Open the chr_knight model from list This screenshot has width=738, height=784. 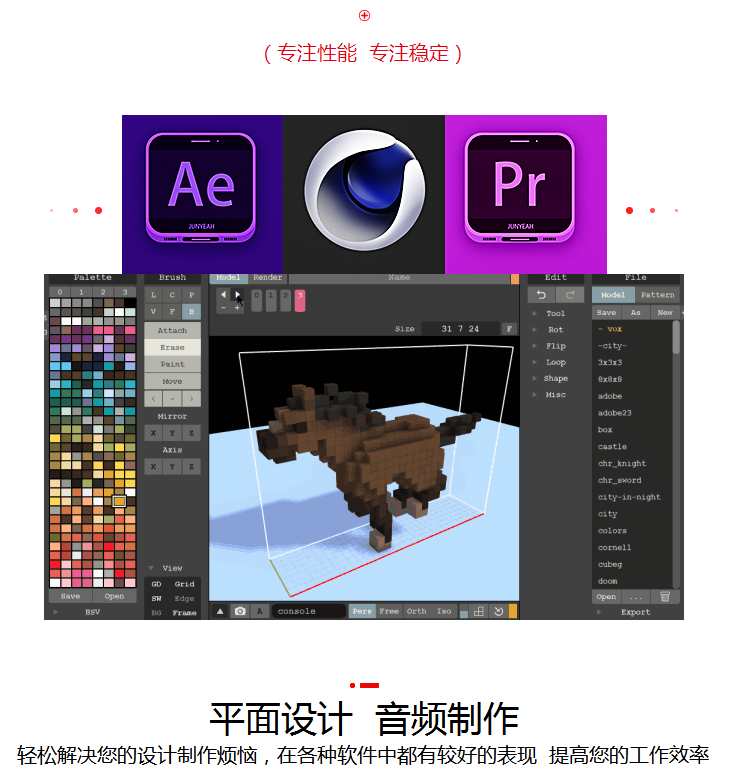(x=622, y=463)
